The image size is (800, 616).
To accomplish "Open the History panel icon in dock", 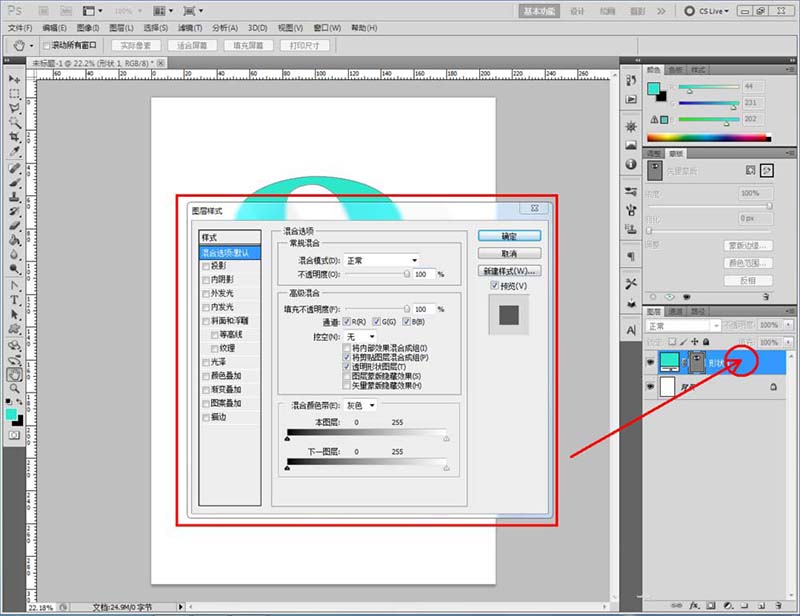I will click(631, 80).
